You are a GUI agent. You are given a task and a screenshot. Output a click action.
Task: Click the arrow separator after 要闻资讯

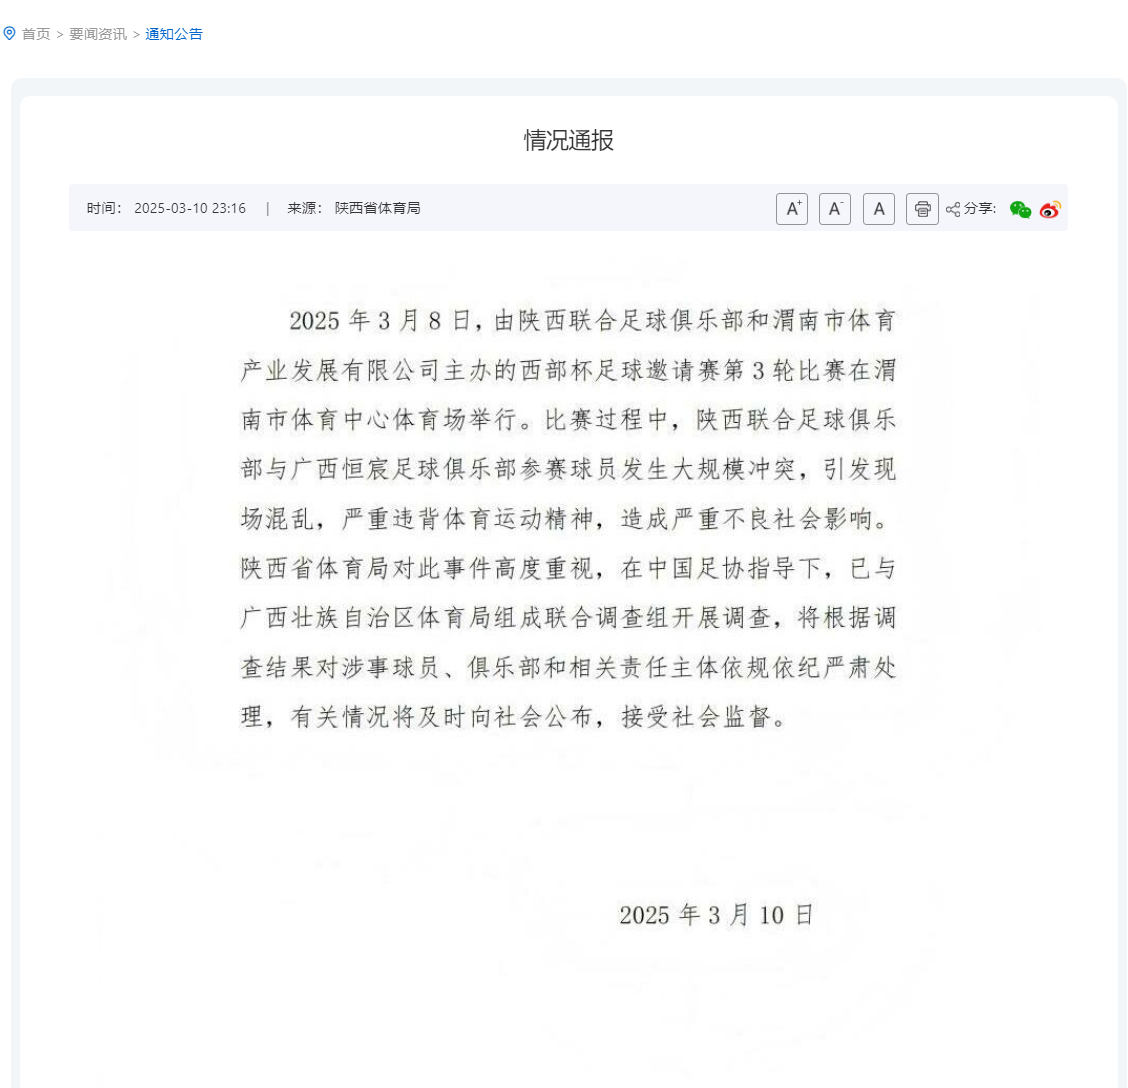click(136, 35)
